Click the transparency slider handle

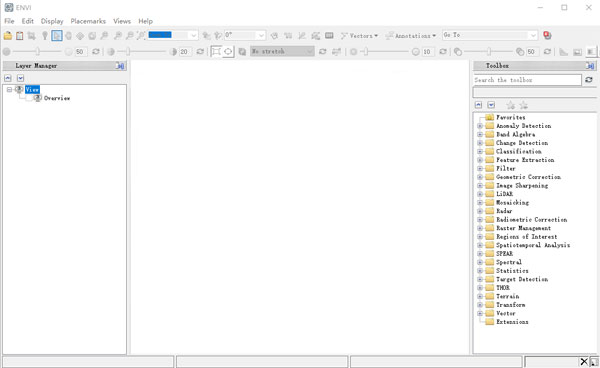pyautogui.click(x=489, y=51)
